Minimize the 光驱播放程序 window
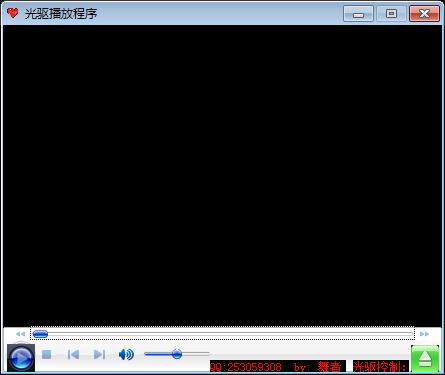This screenshot has width=445, height=375. (x=358, y=14)
